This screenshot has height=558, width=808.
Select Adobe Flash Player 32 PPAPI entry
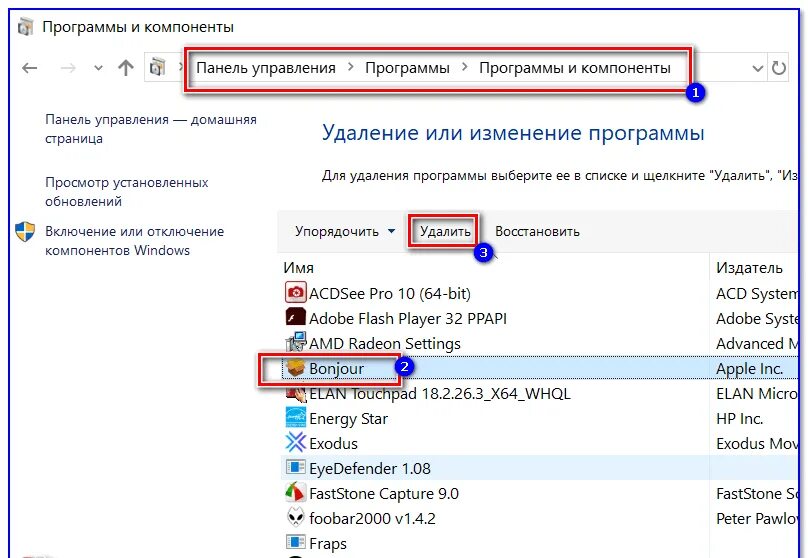tap(408, 318)
